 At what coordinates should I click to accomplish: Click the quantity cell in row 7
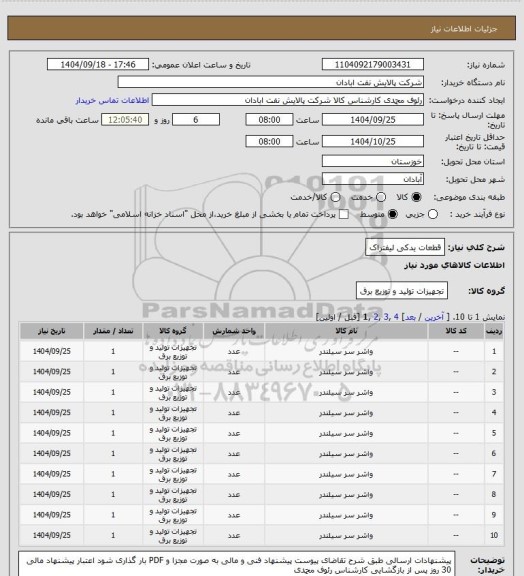click(113, 474)
